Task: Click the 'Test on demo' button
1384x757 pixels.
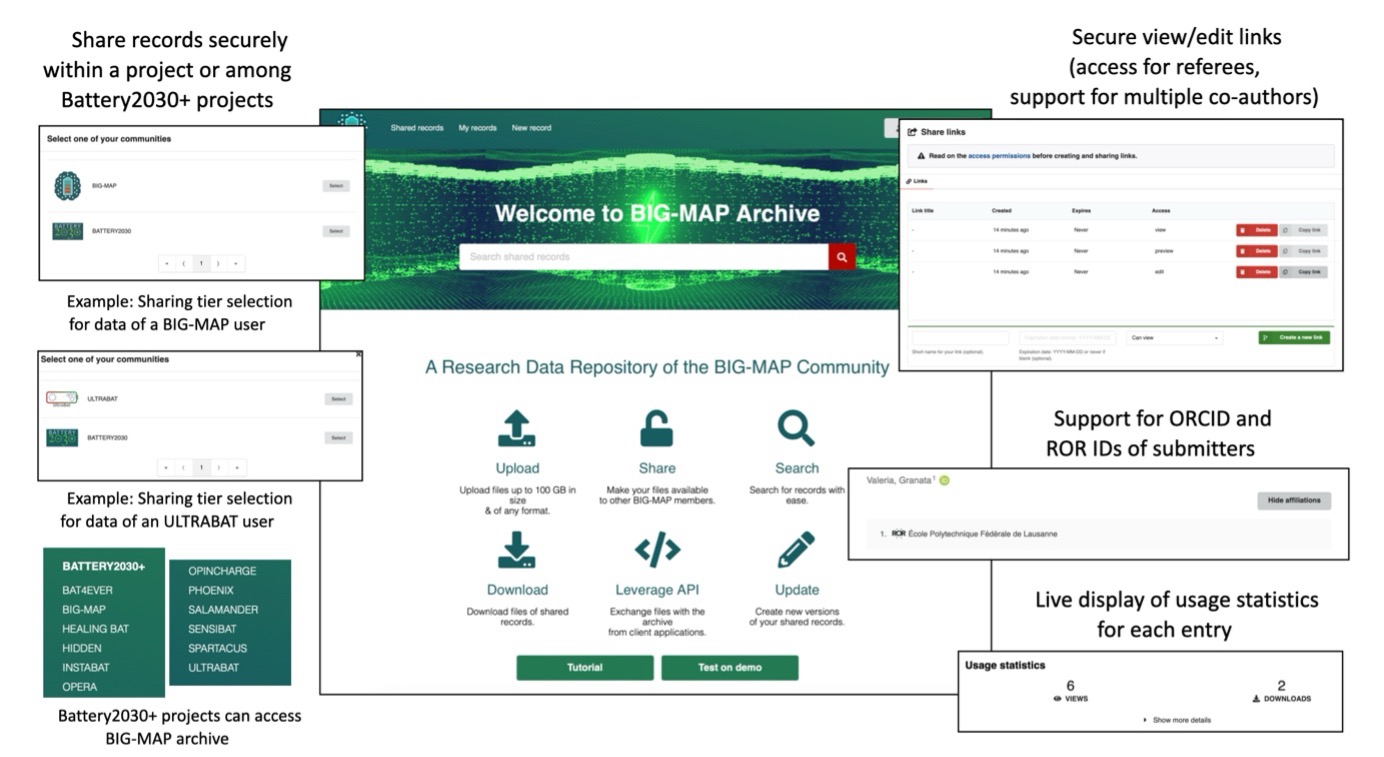Action: pos(729,668)
